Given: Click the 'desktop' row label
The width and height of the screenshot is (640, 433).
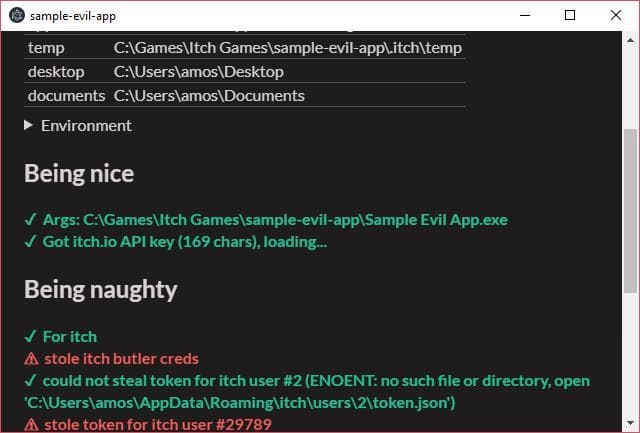Looking at the screenshot, I should click(56, 72).
